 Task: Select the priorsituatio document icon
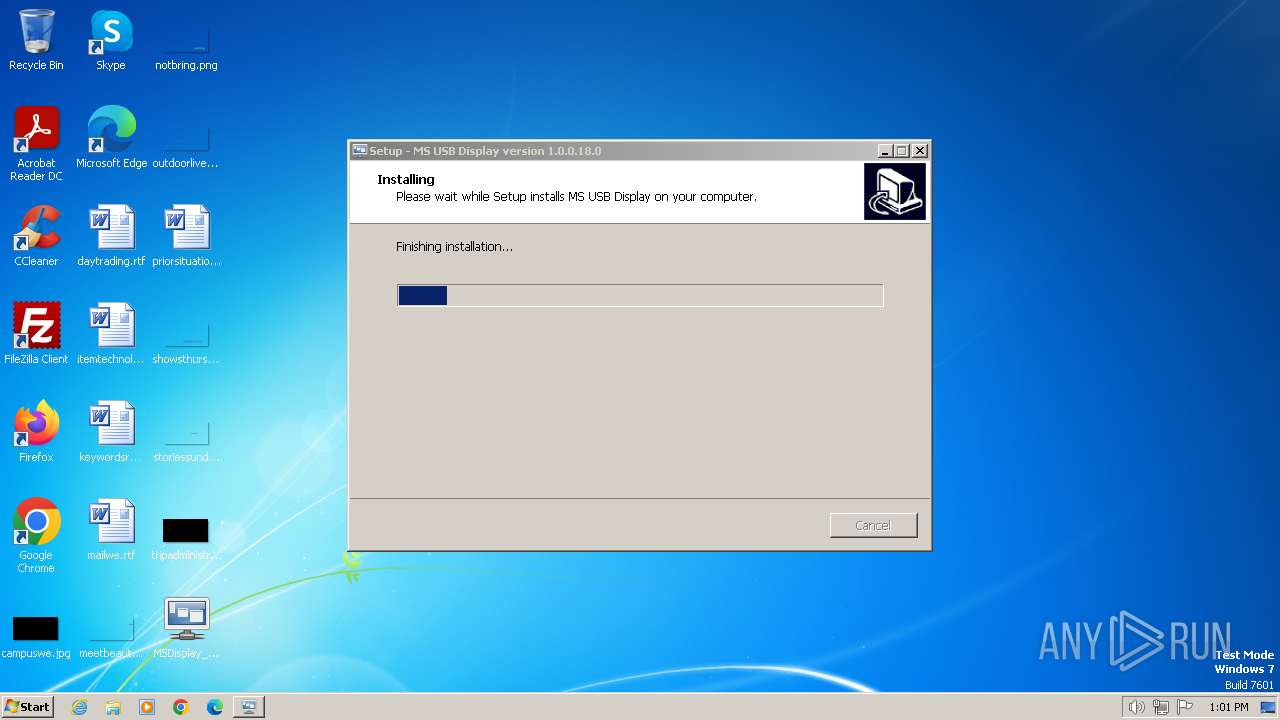pyautogui.click(x=186, y=236)
